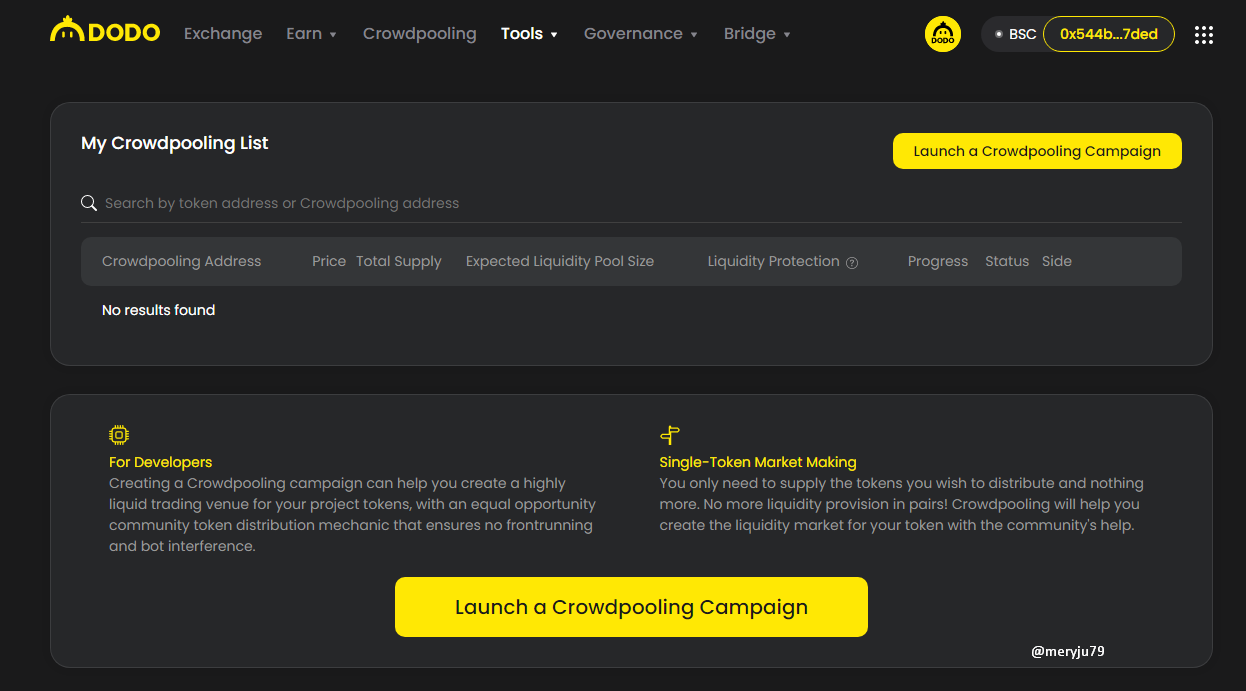Expand the Tools dropdown menu
The image size is (1246, 691).
(529, 34)
